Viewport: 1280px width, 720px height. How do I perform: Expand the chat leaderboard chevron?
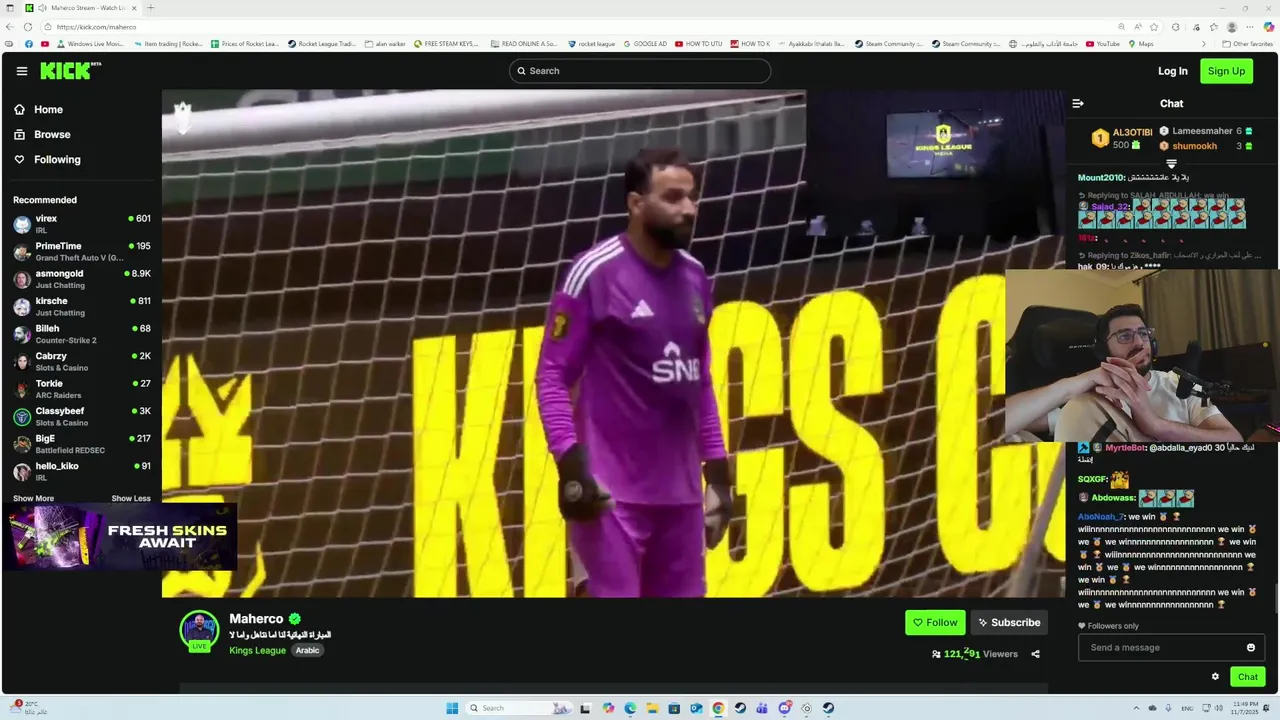tap(1171, 163)
